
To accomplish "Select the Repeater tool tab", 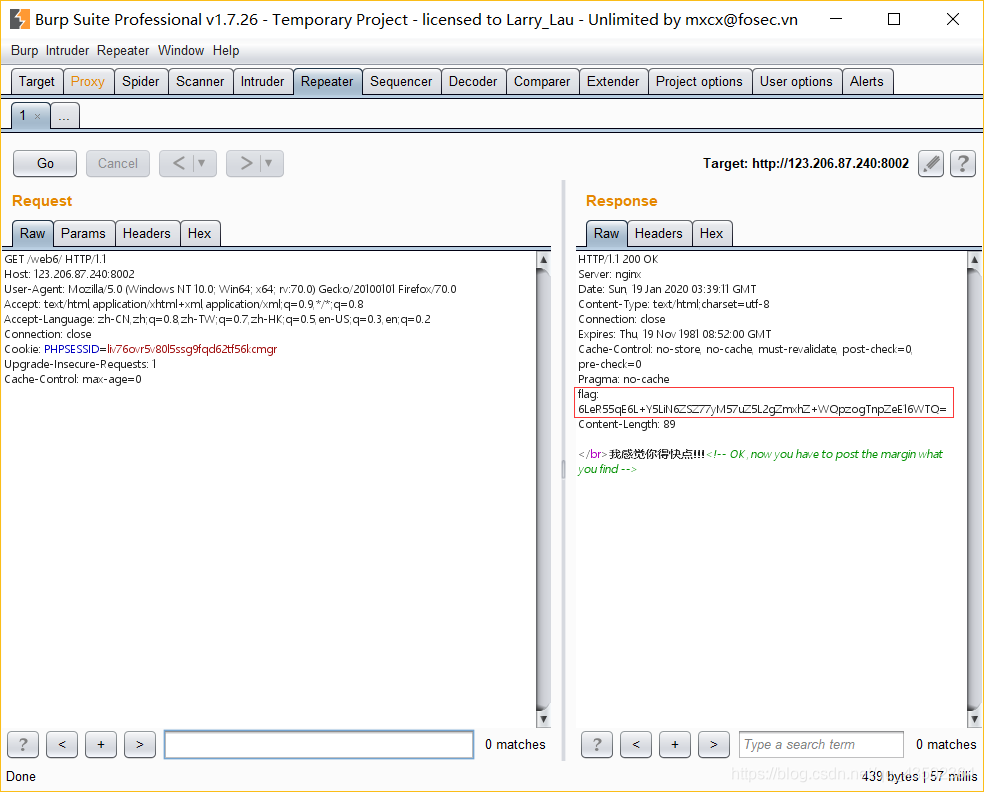I will [327, 82].
